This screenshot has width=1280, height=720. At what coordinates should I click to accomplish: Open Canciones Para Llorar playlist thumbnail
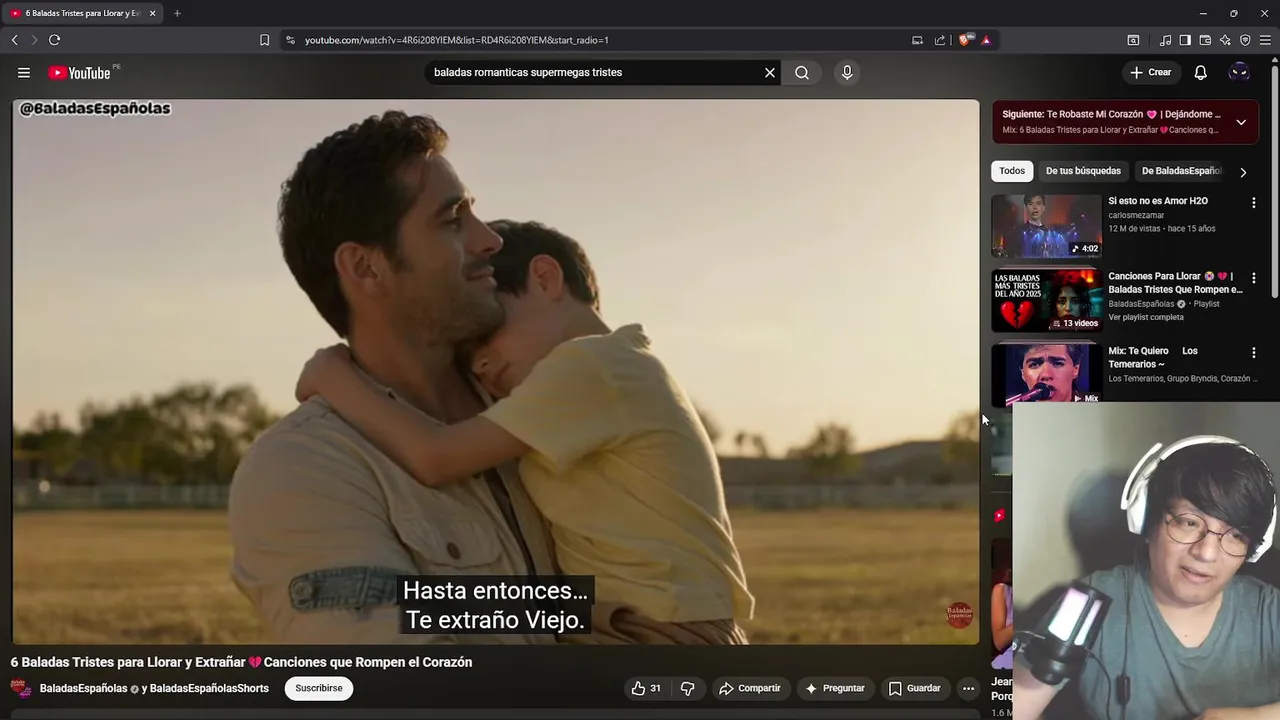pos(1046,300)
